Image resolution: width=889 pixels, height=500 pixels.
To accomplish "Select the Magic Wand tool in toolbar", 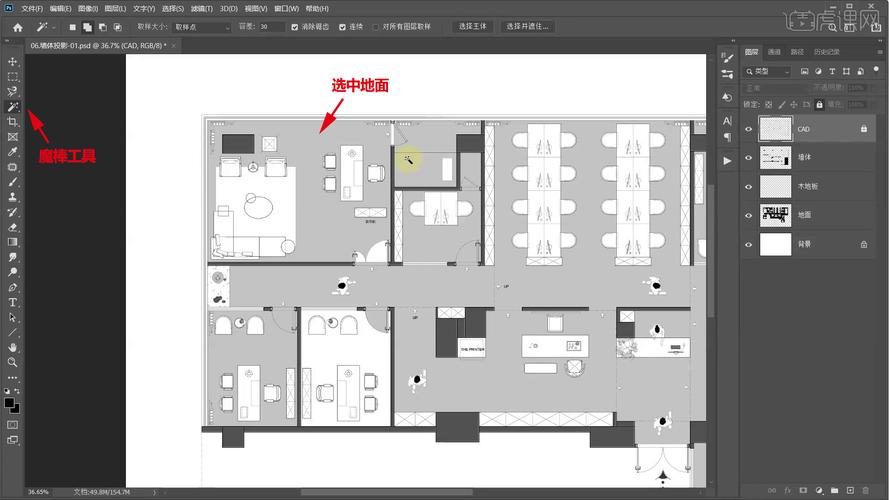I will [13, 106].
